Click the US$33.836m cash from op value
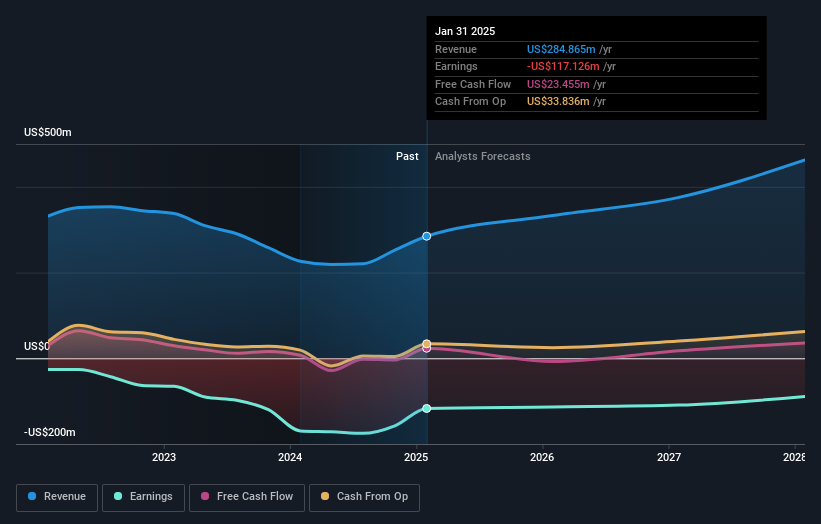The height and width of the screenshot is (524, 821). tap(558, 102)
